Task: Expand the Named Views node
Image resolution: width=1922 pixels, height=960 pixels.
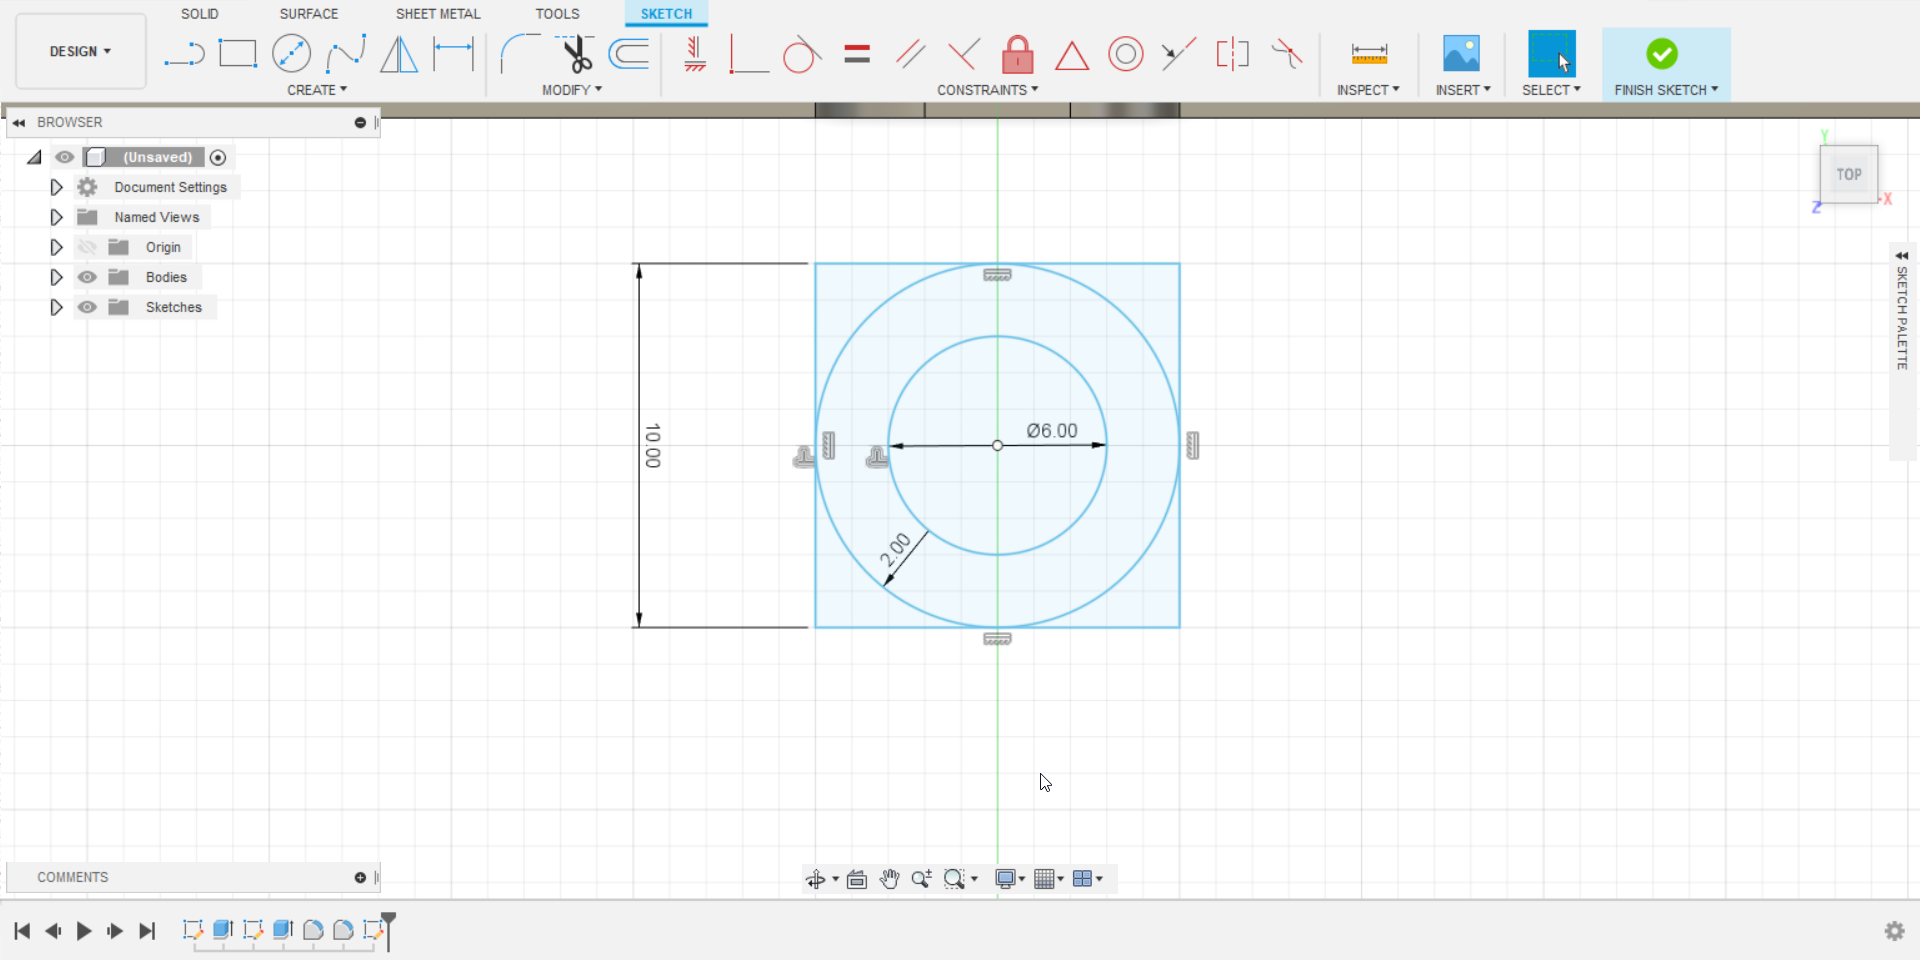Action: 57,217
